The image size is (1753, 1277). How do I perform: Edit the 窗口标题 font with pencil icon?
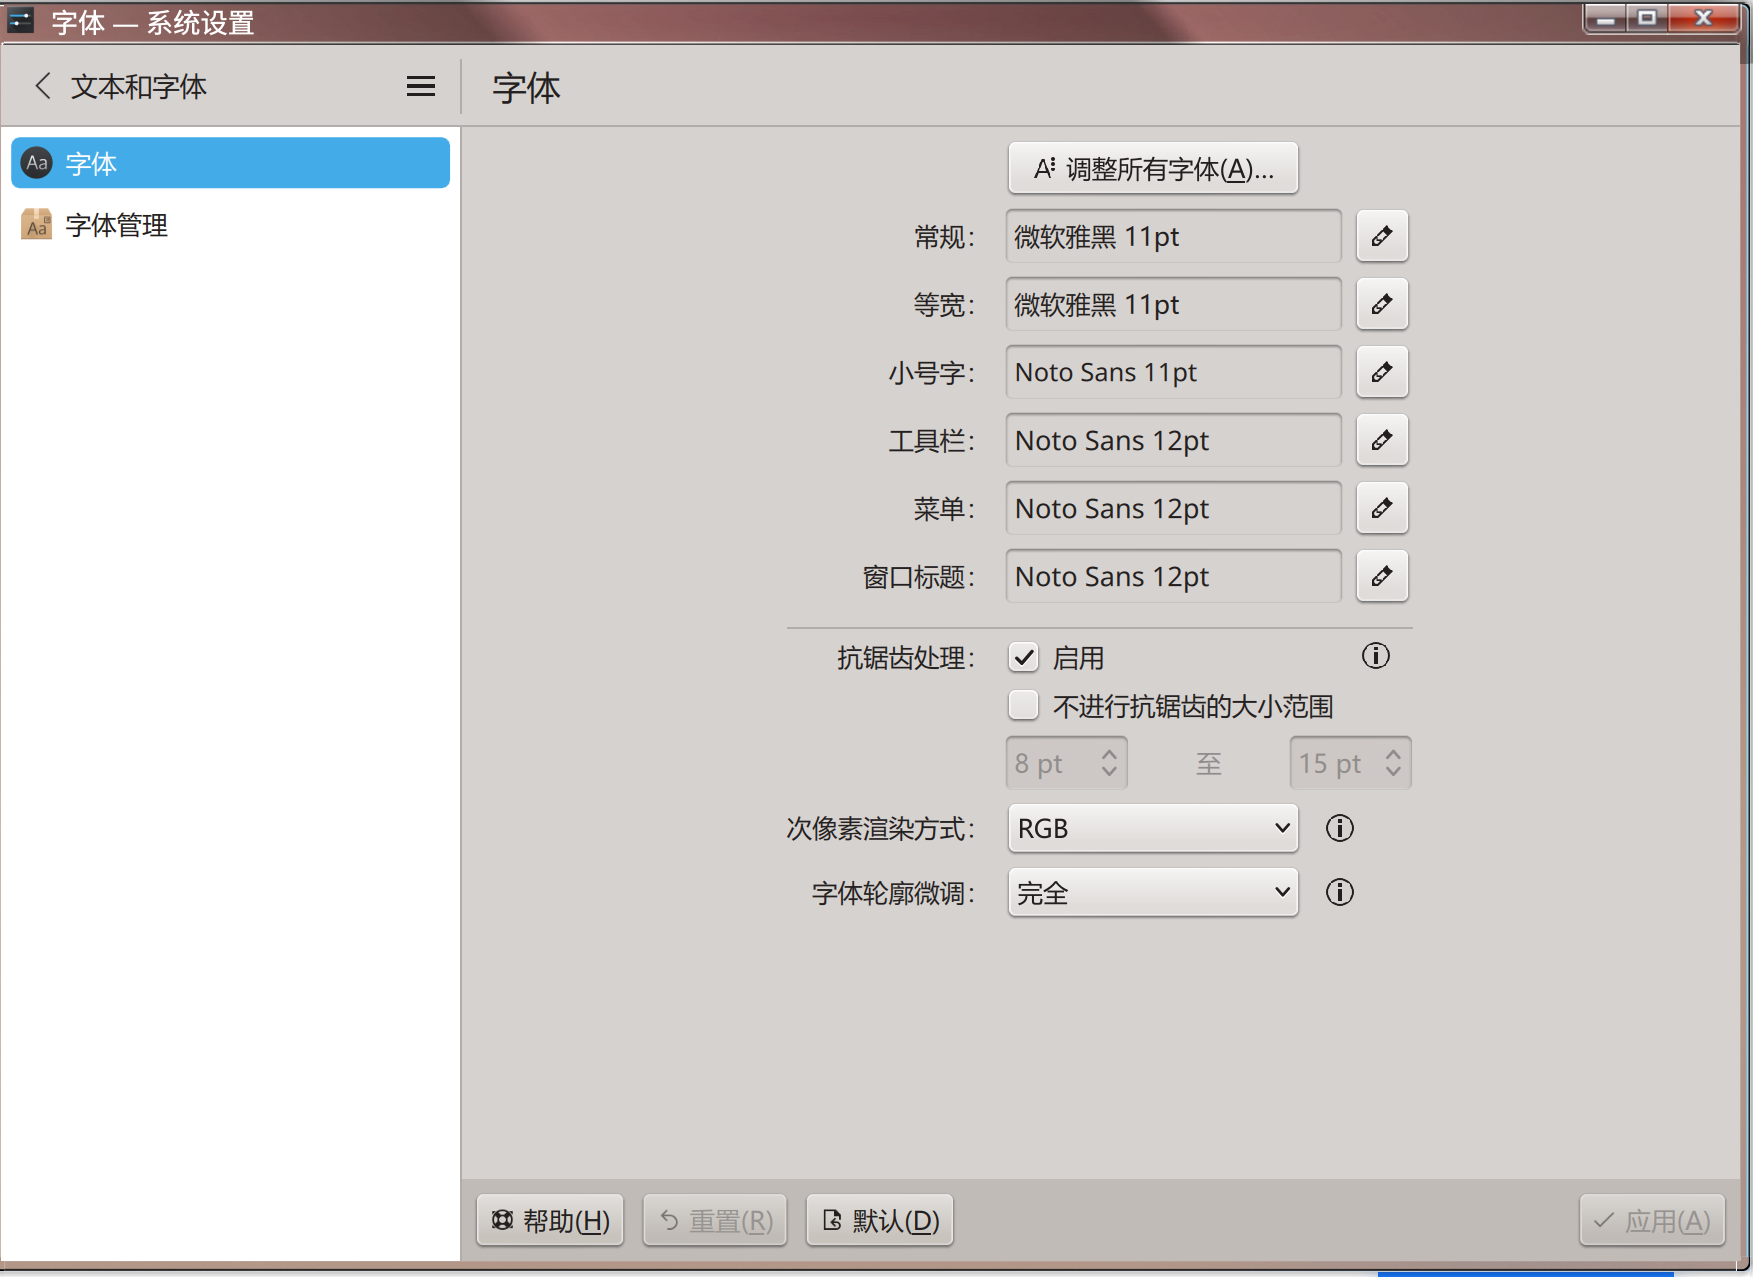[1382, 576]
